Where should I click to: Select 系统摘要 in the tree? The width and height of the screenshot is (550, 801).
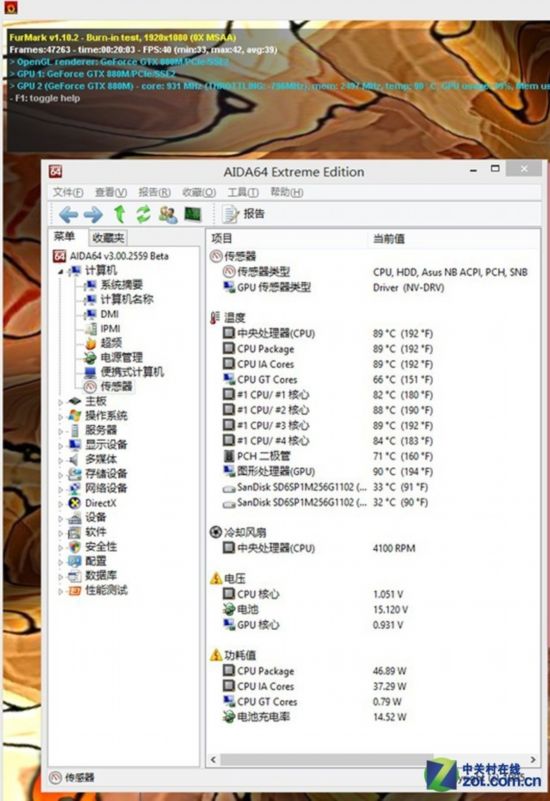pyautogui.click(x=122, y=285)
